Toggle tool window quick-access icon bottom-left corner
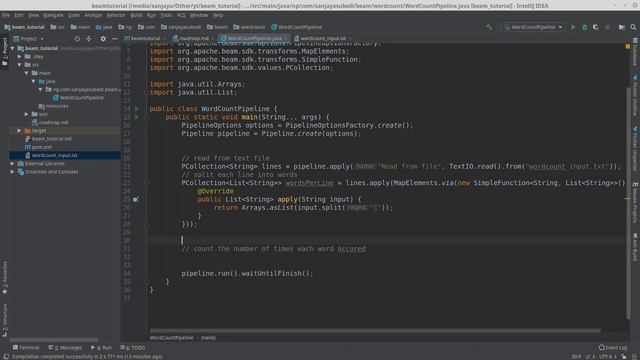 (6, 356)
